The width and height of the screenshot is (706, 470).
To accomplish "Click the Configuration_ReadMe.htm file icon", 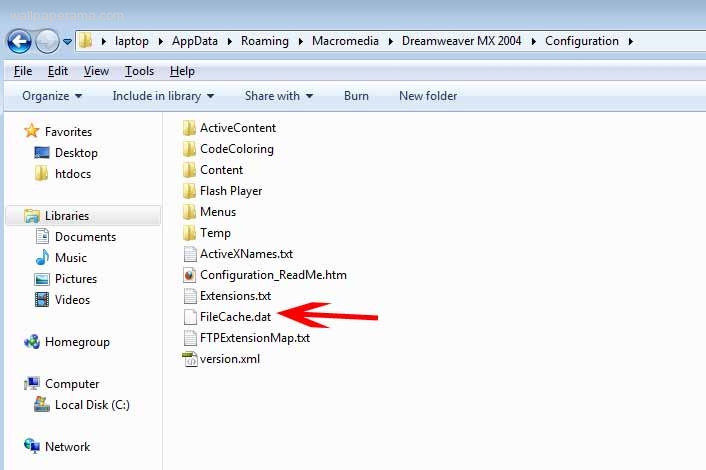I will click(x=190, y=275).
